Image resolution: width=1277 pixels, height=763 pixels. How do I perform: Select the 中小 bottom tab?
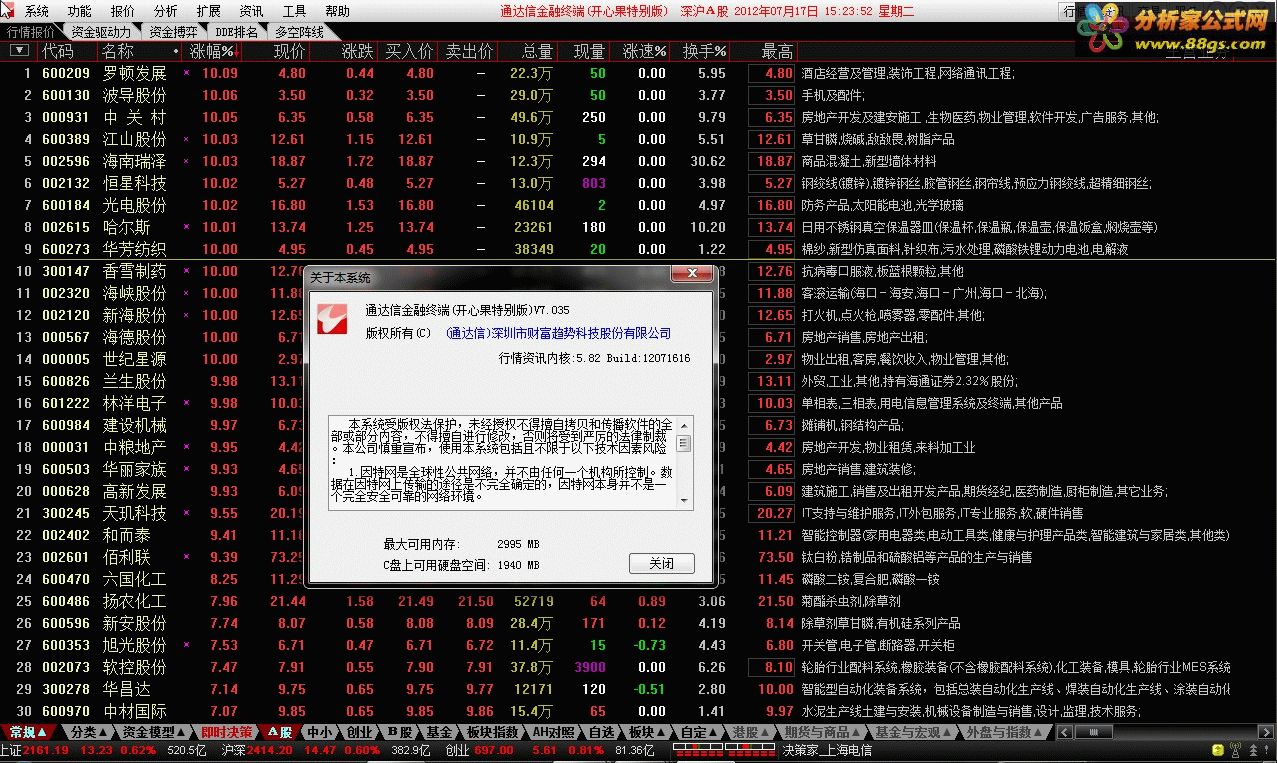point(319,733)
